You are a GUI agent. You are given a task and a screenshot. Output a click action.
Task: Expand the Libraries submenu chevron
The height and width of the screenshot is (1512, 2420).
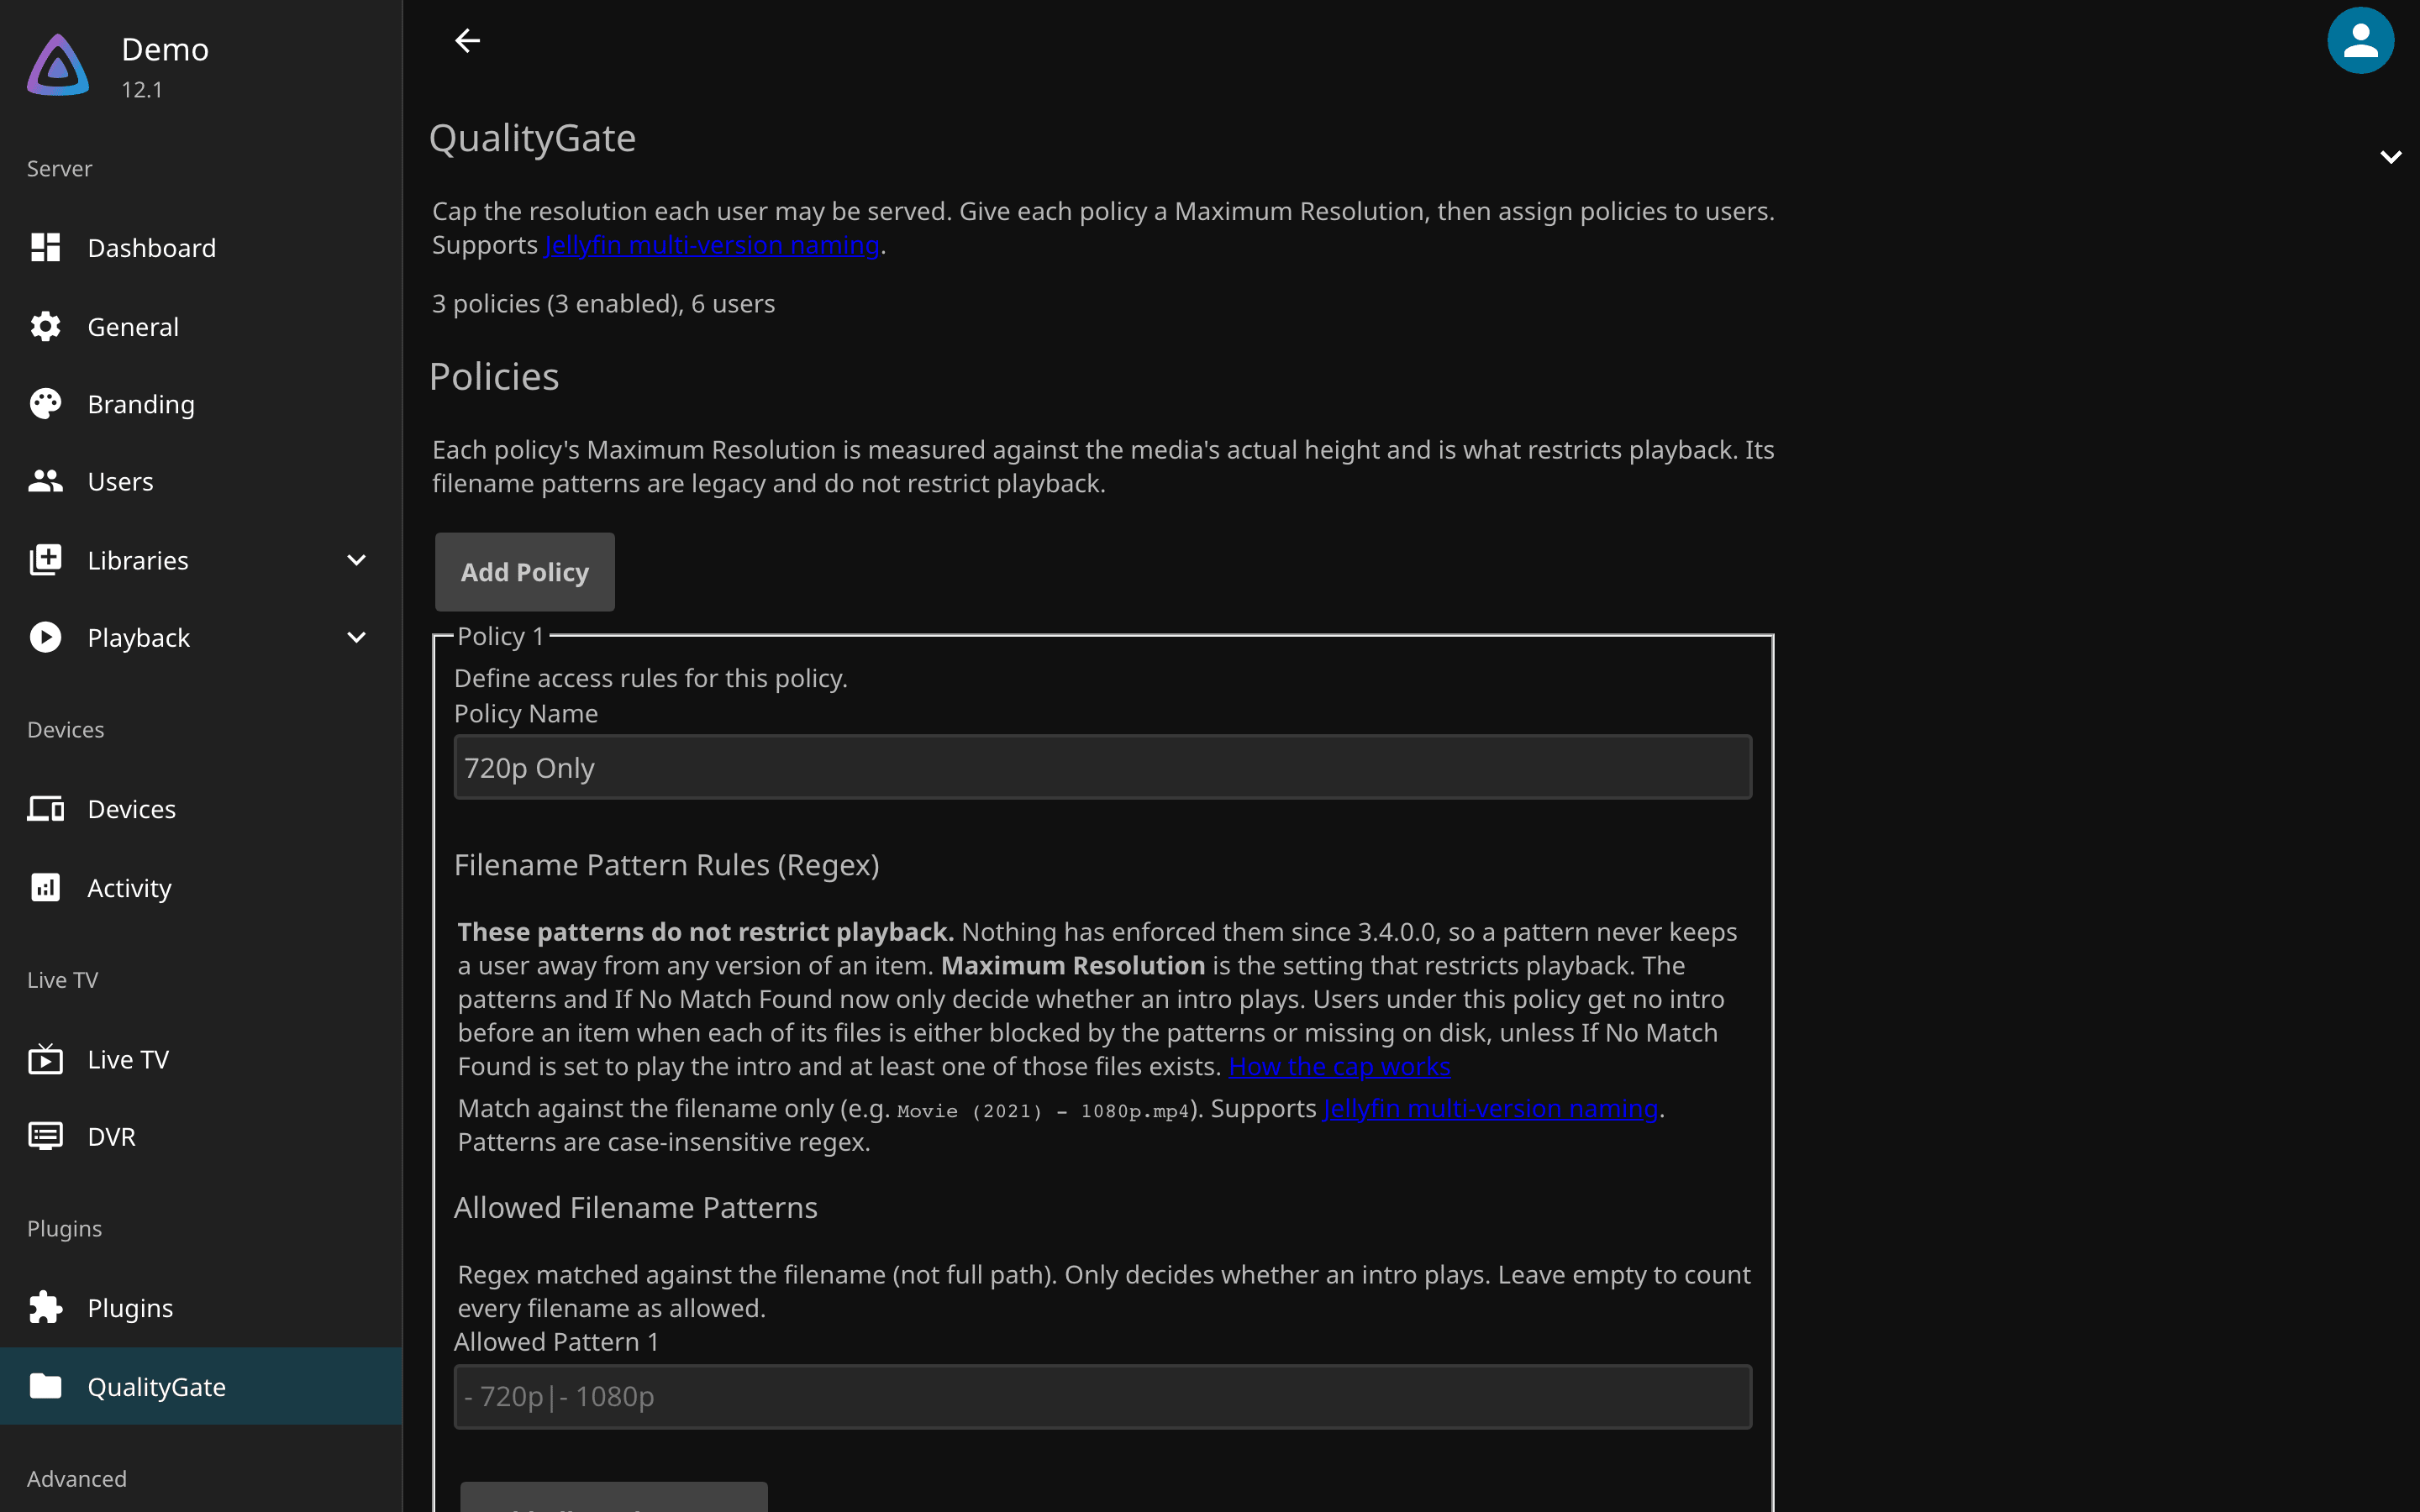pyautogui.click(x=356, y=560)
